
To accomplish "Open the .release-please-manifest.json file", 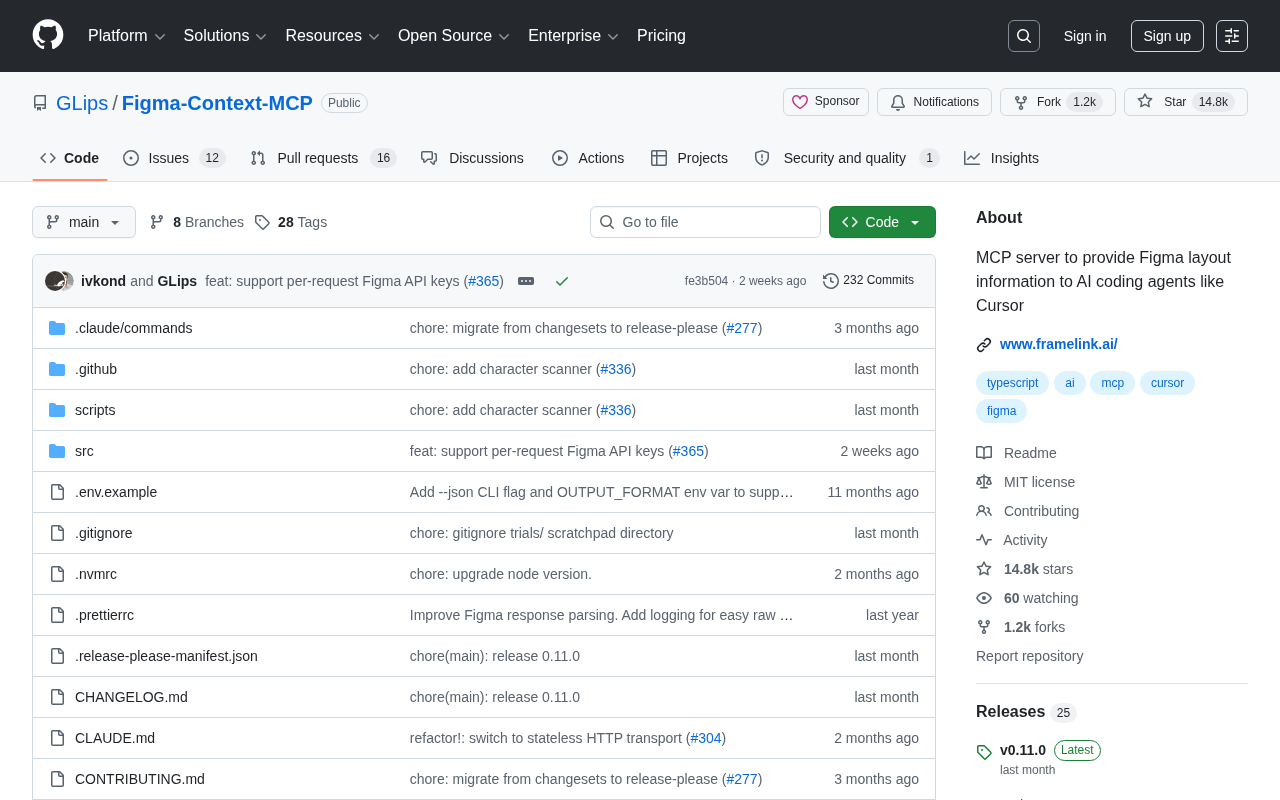I will (166, 656).
